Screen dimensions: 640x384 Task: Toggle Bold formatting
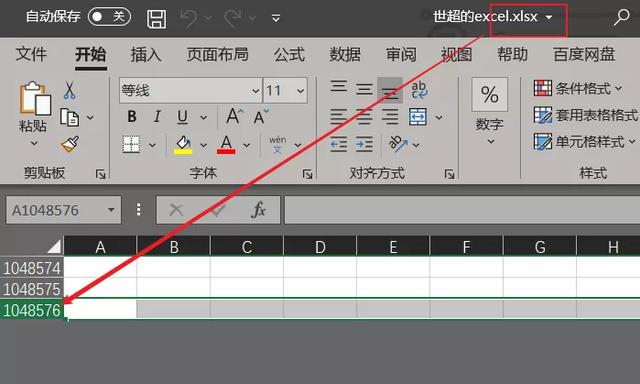131,117
